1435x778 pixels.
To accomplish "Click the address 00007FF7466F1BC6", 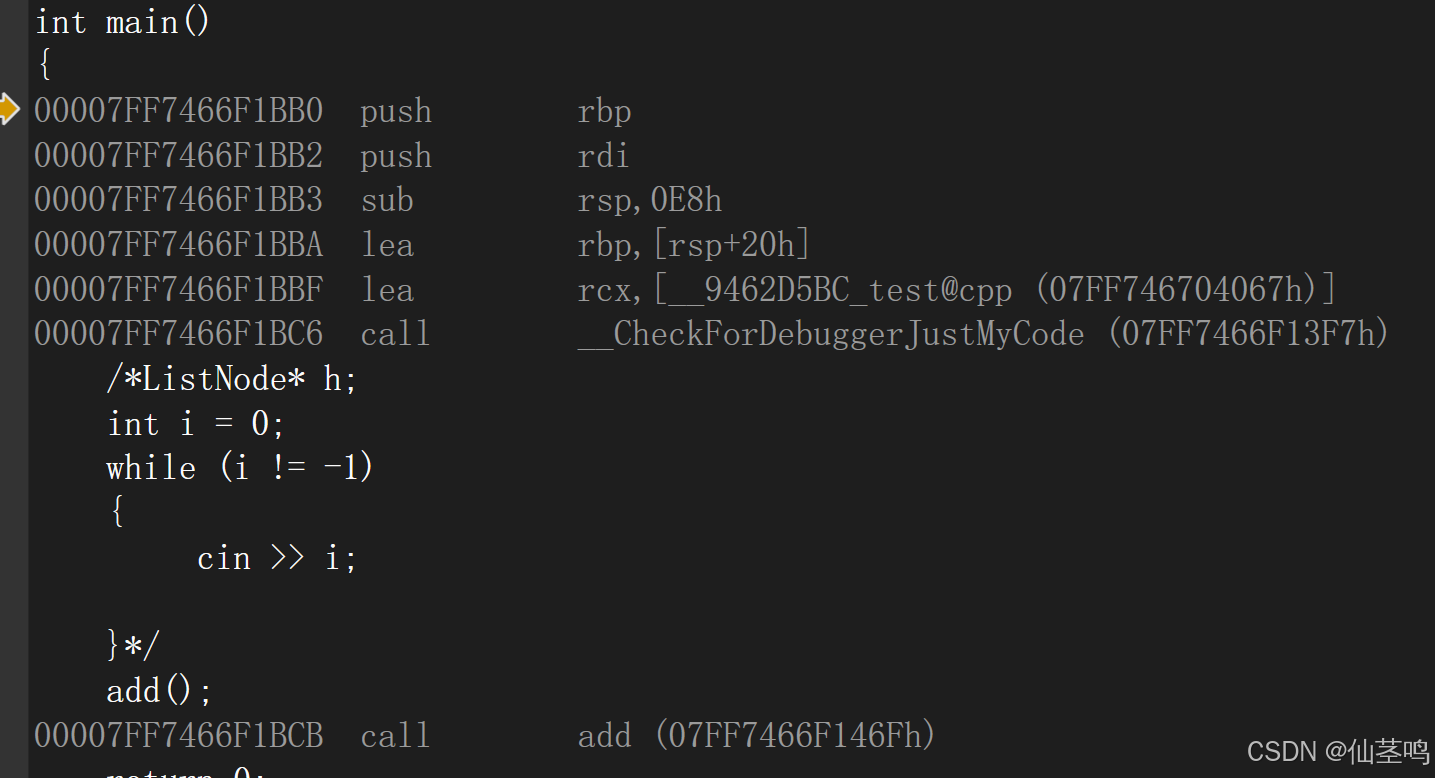I will click(x=179, y=334).
